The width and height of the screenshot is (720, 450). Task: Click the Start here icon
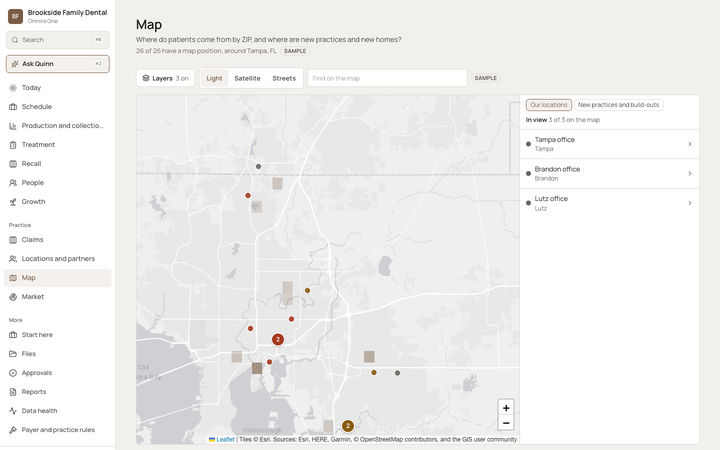(13, 335)
